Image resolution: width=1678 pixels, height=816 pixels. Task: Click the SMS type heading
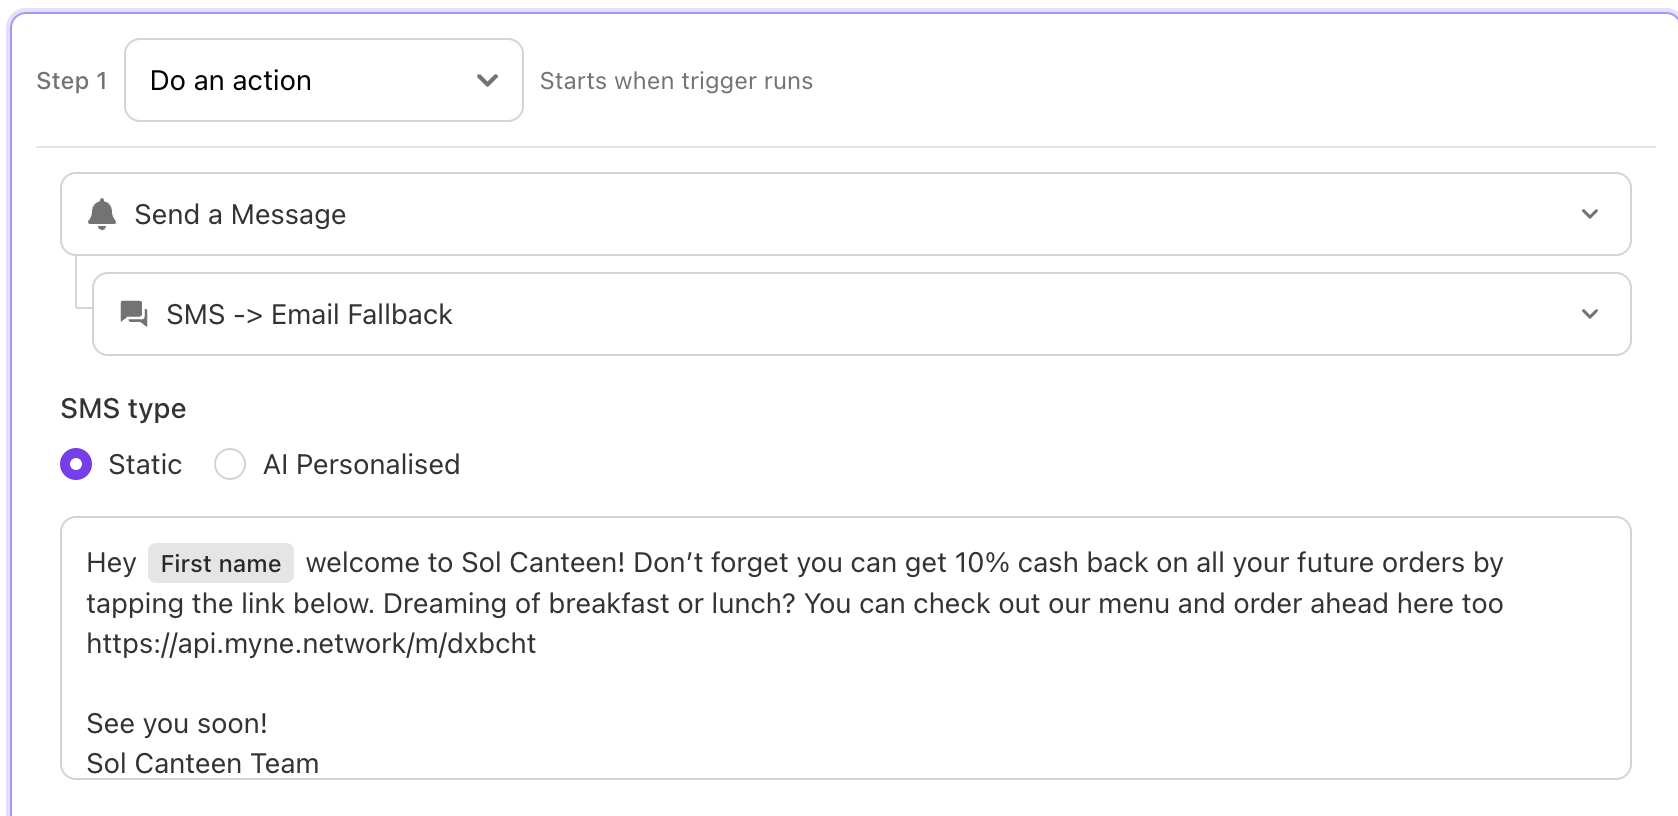click(x=123, y=408)
